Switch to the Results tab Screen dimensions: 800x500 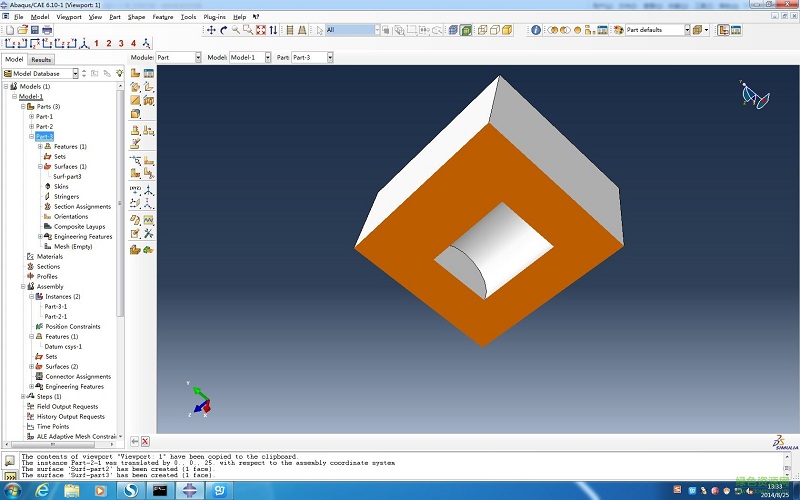[x=41, y=59]
